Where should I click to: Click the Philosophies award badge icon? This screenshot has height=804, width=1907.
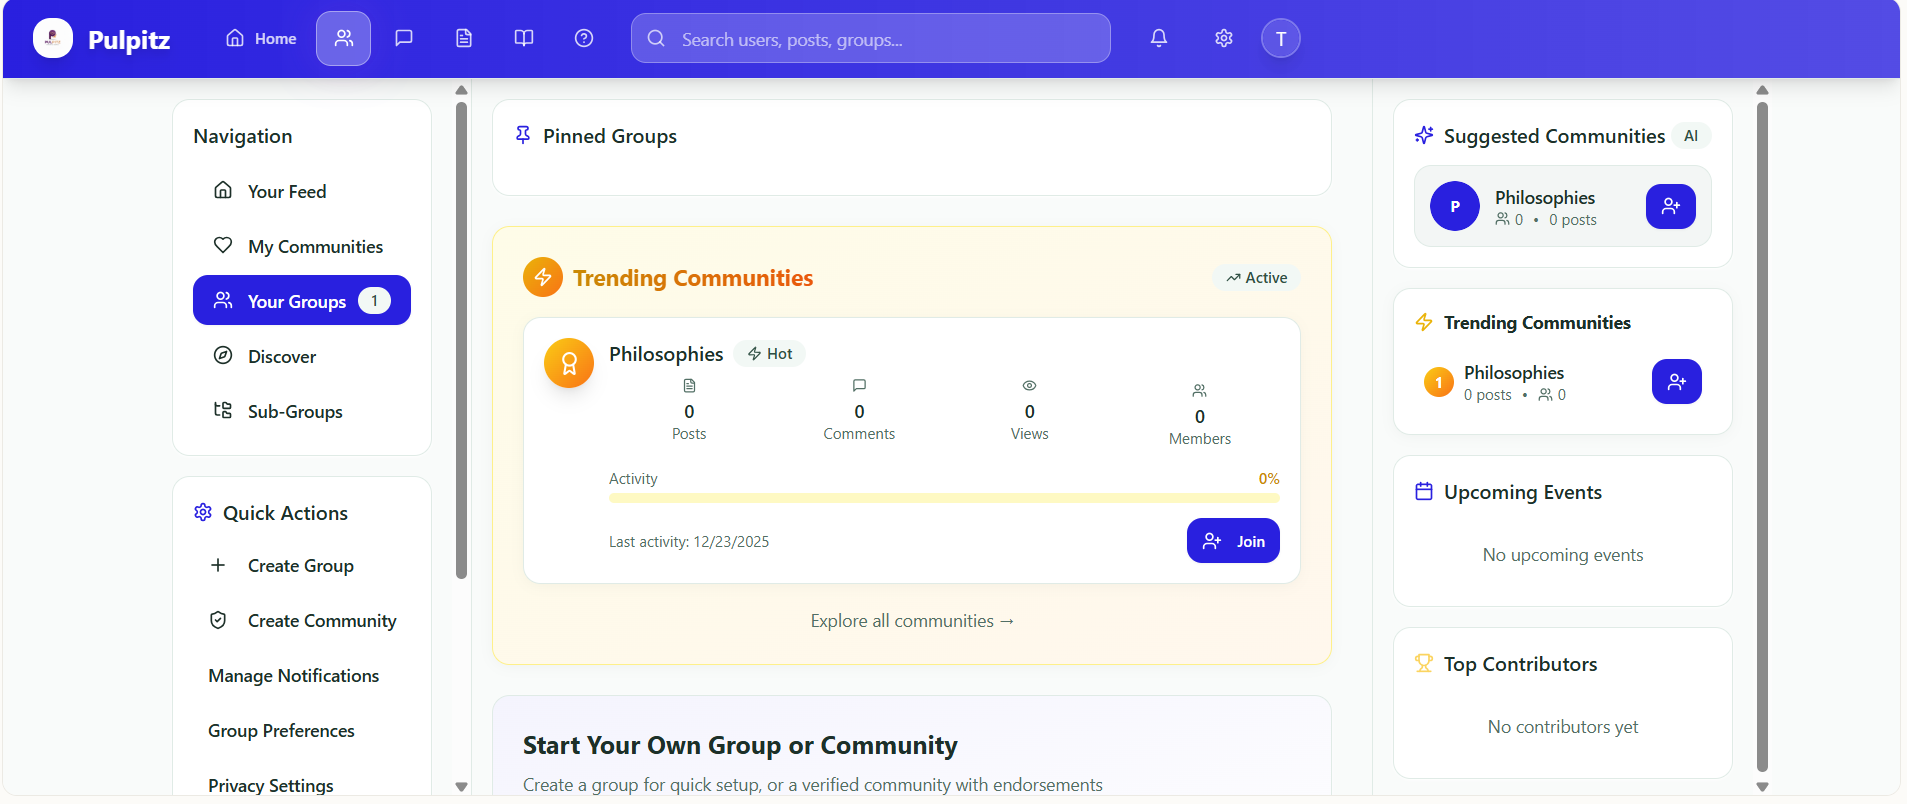point(569,363)
